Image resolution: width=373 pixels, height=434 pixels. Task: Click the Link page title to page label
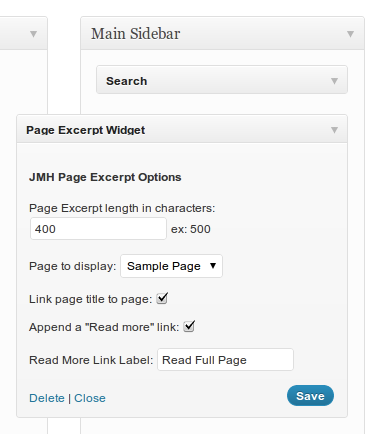(x=90, y=299)
